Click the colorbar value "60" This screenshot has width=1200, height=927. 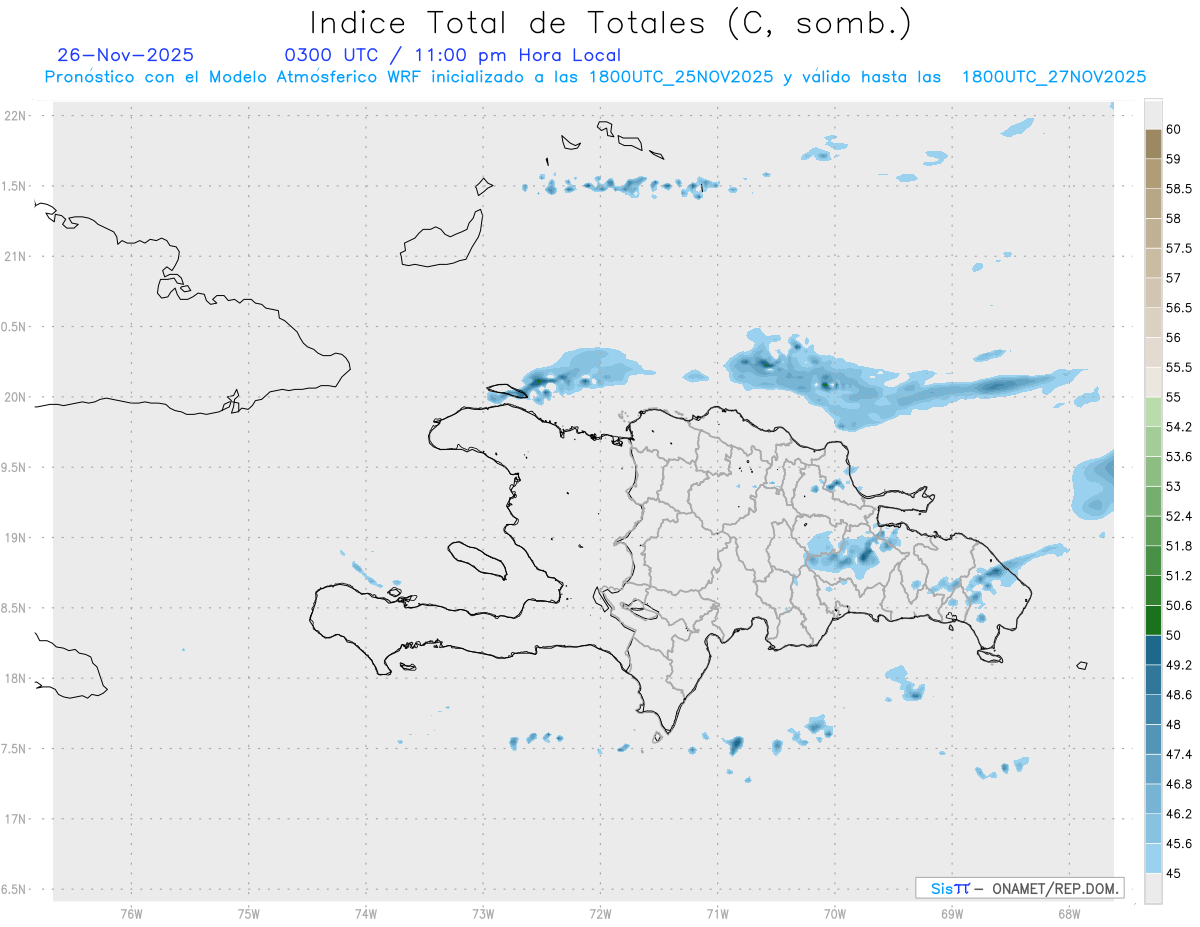[1174, 129]
